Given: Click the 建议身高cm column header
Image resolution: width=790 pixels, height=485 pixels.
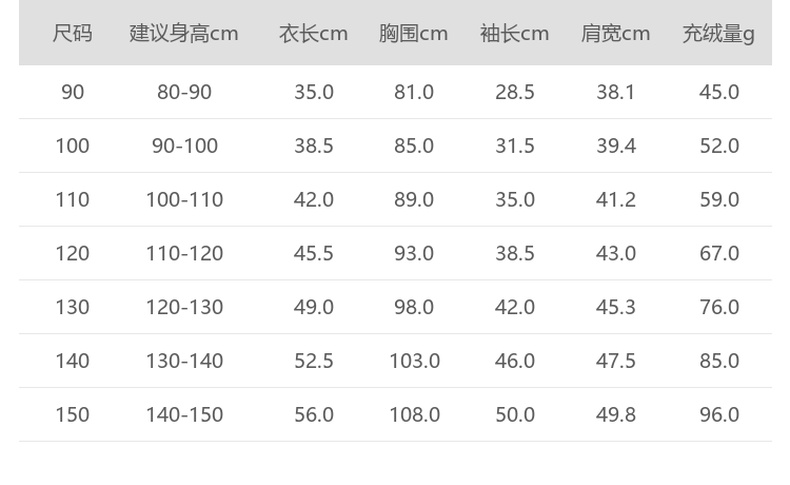Looking at the screenshot, I should tap(184, 33).
